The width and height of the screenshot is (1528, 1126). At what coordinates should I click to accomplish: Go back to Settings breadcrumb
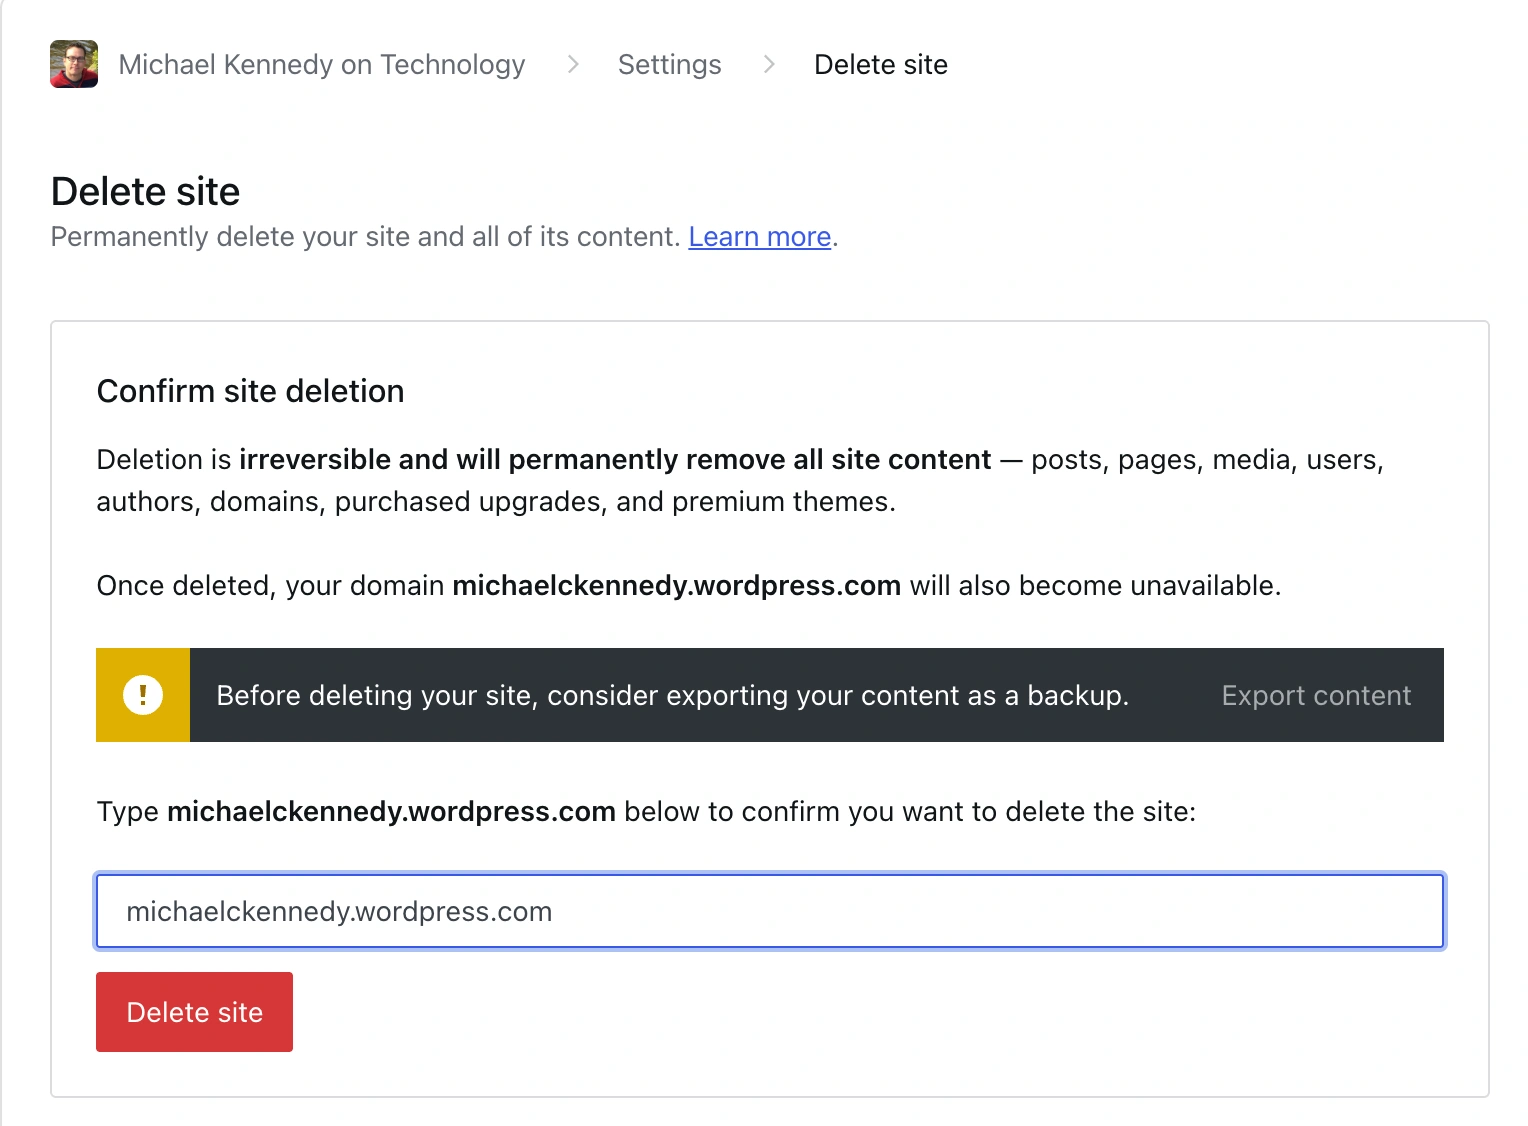pyautogui.click(x=669, y=65)
